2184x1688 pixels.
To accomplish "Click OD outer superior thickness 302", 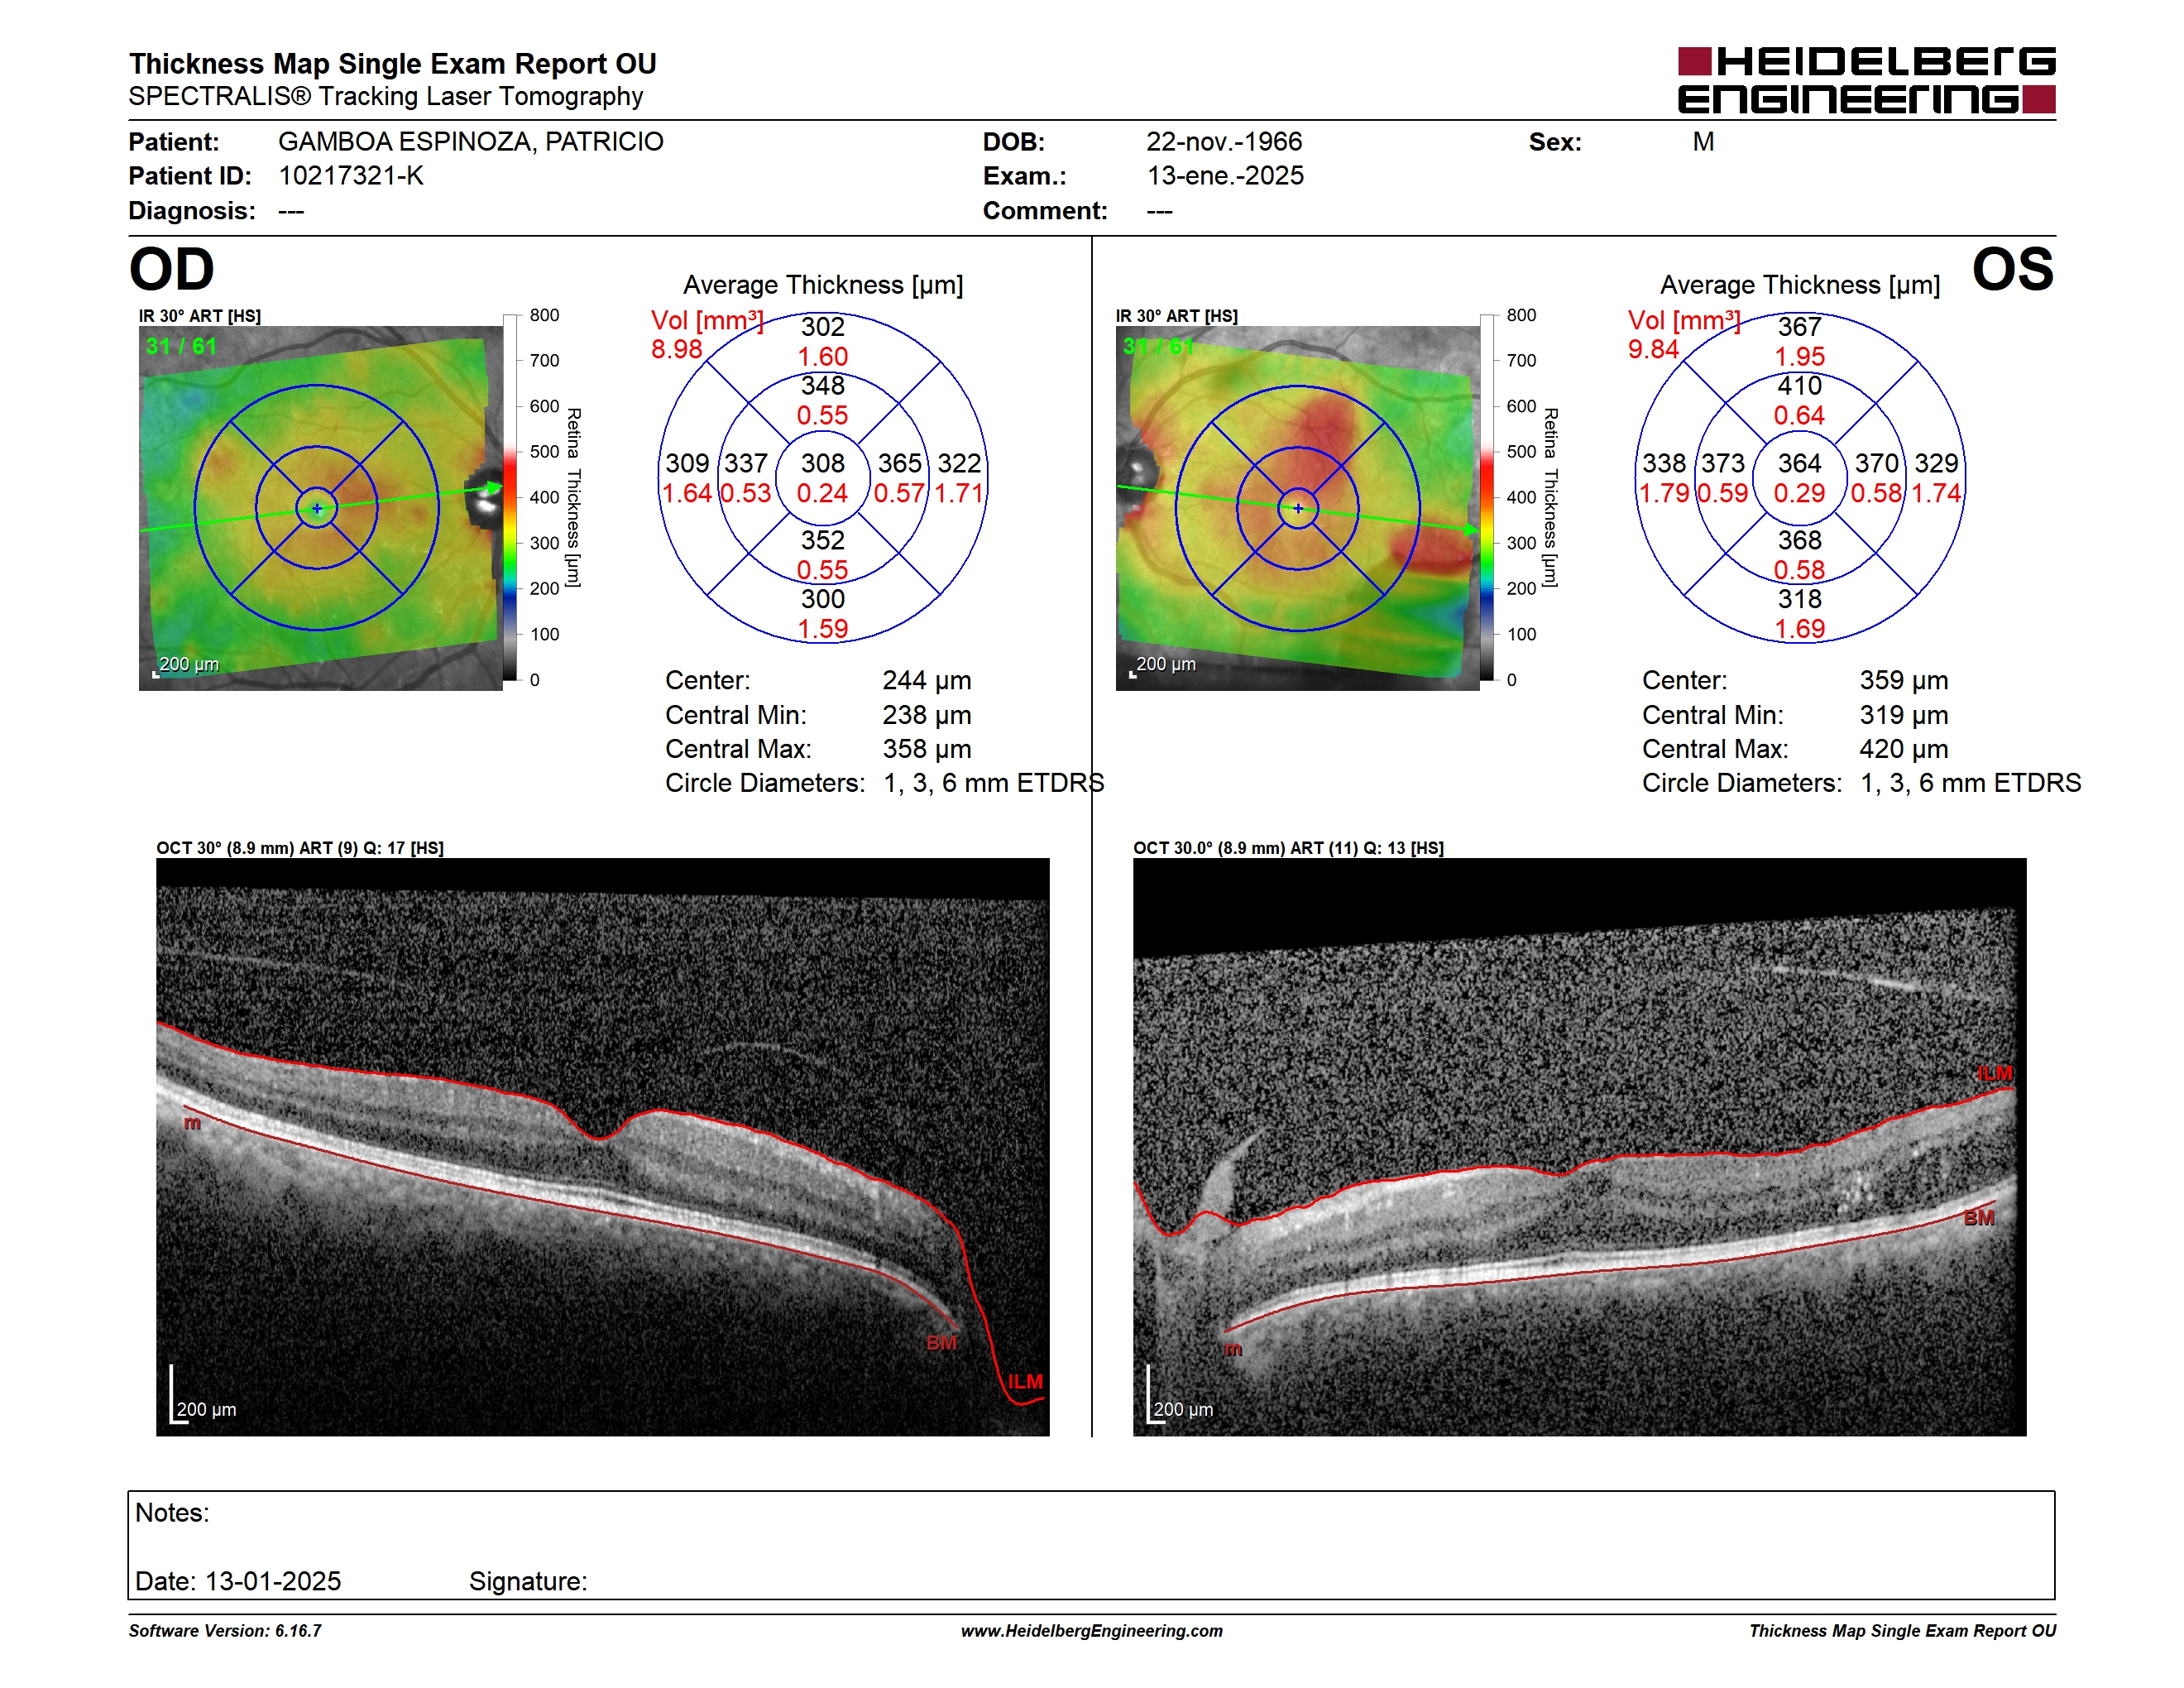I will 823,327.
